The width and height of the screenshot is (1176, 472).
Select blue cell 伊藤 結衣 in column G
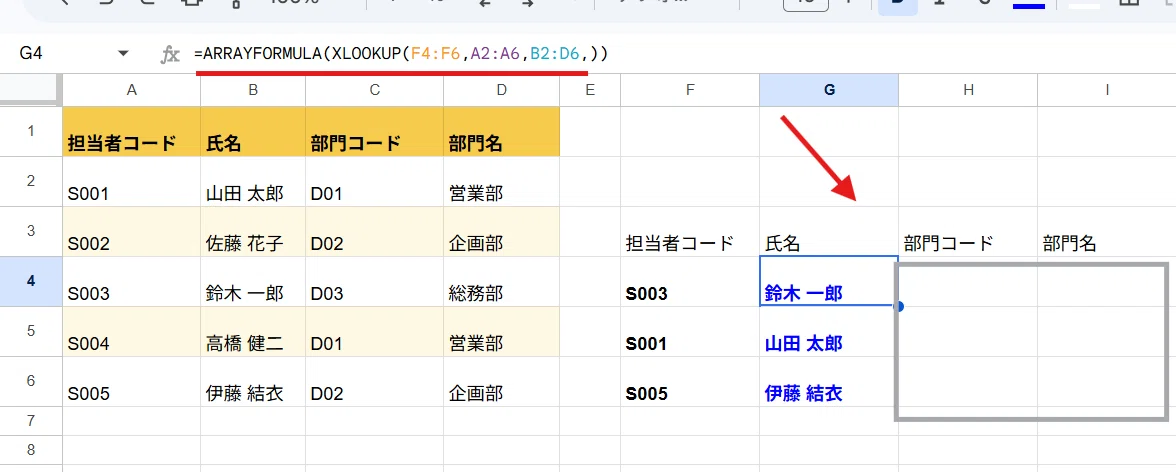829,381
